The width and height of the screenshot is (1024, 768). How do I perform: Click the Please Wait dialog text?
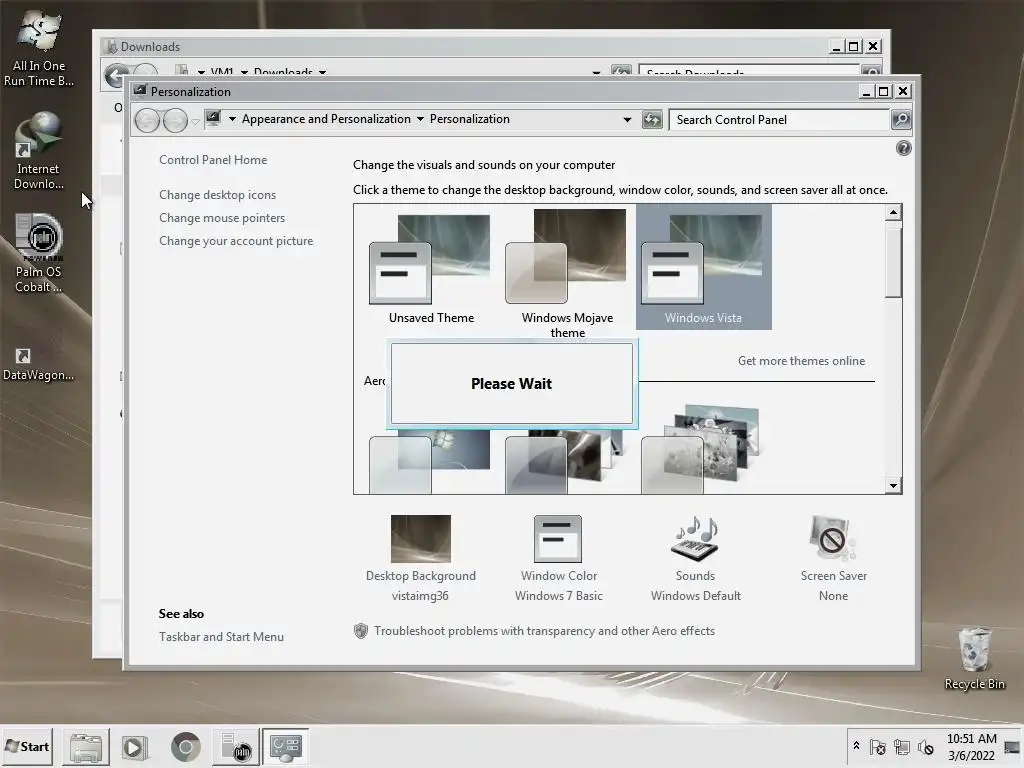511,383
